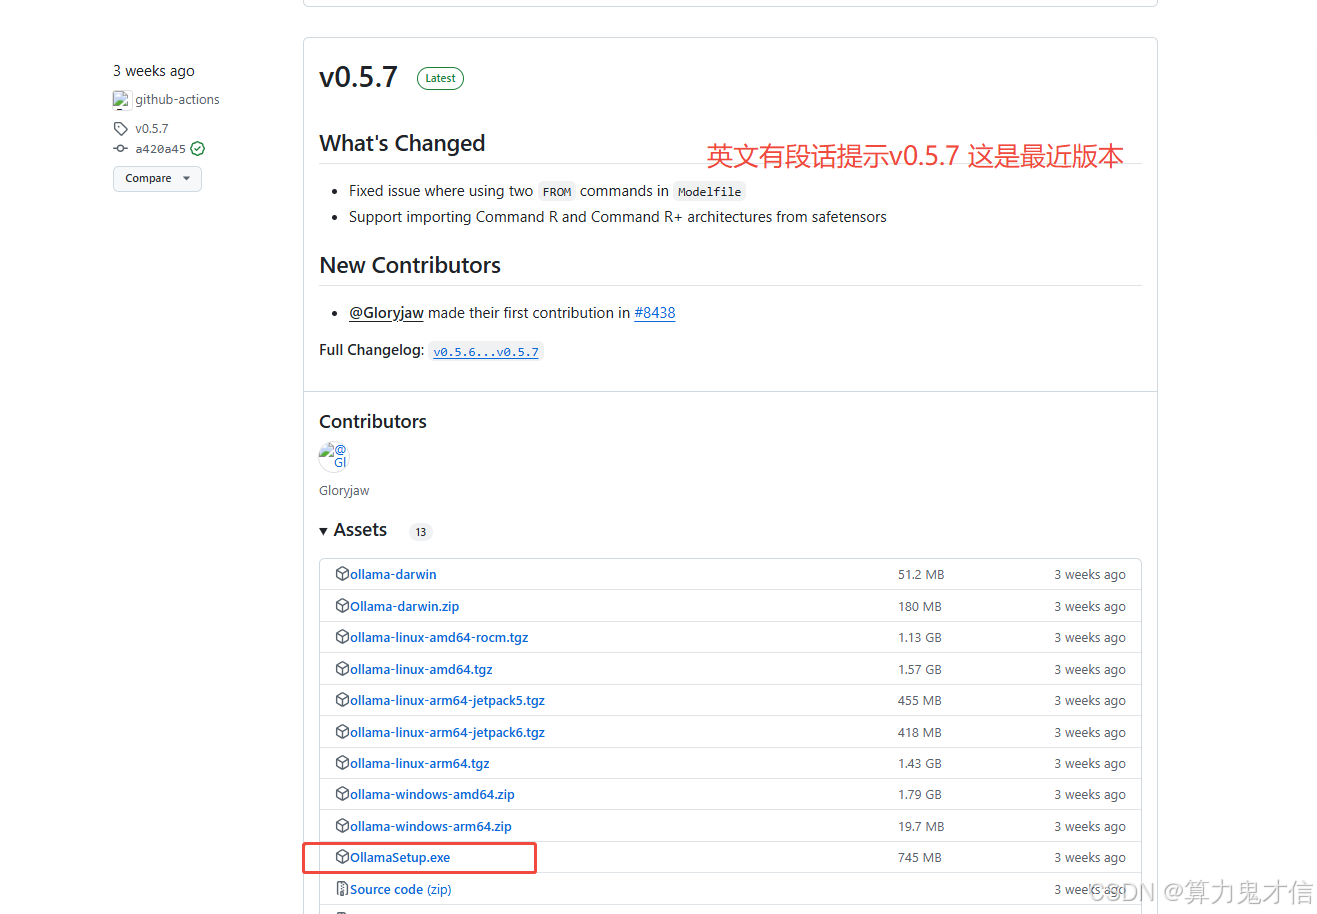Click the 418 MB size of jetpack6.tgz
1317x914 pixels.
click(919, 732)
